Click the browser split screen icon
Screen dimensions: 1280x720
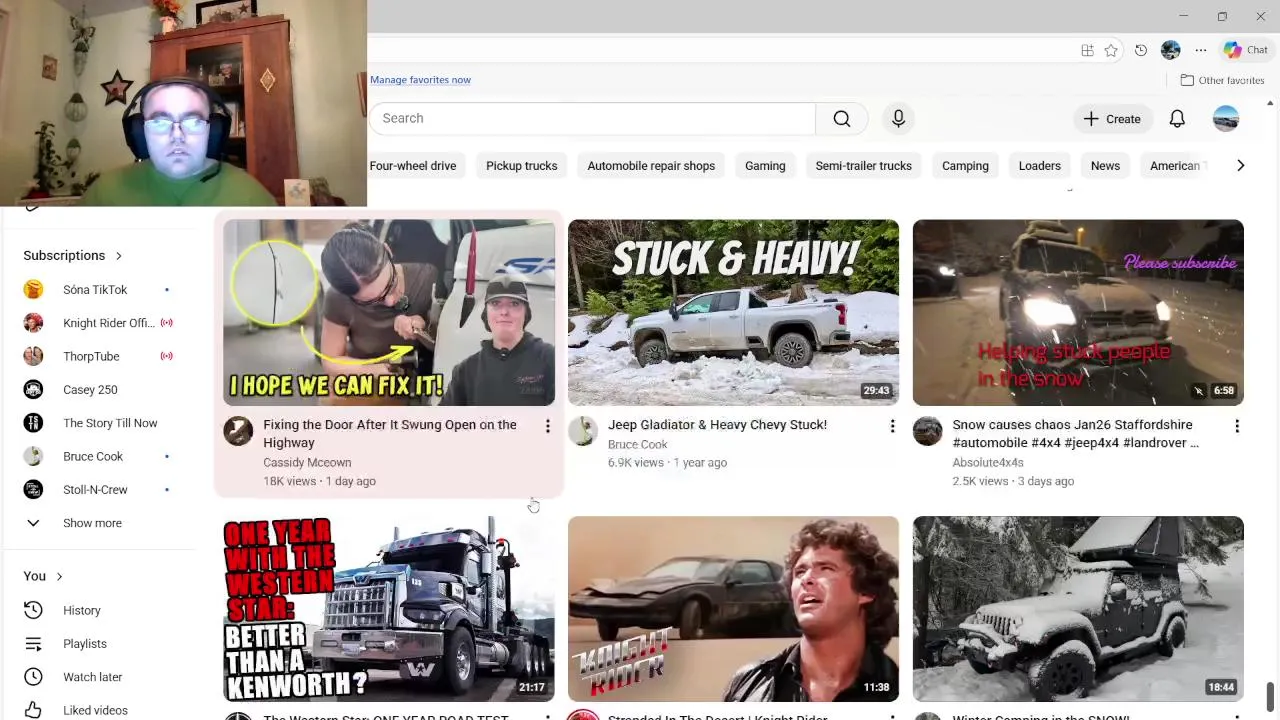pyautogui.click(x=1087, y=50)
